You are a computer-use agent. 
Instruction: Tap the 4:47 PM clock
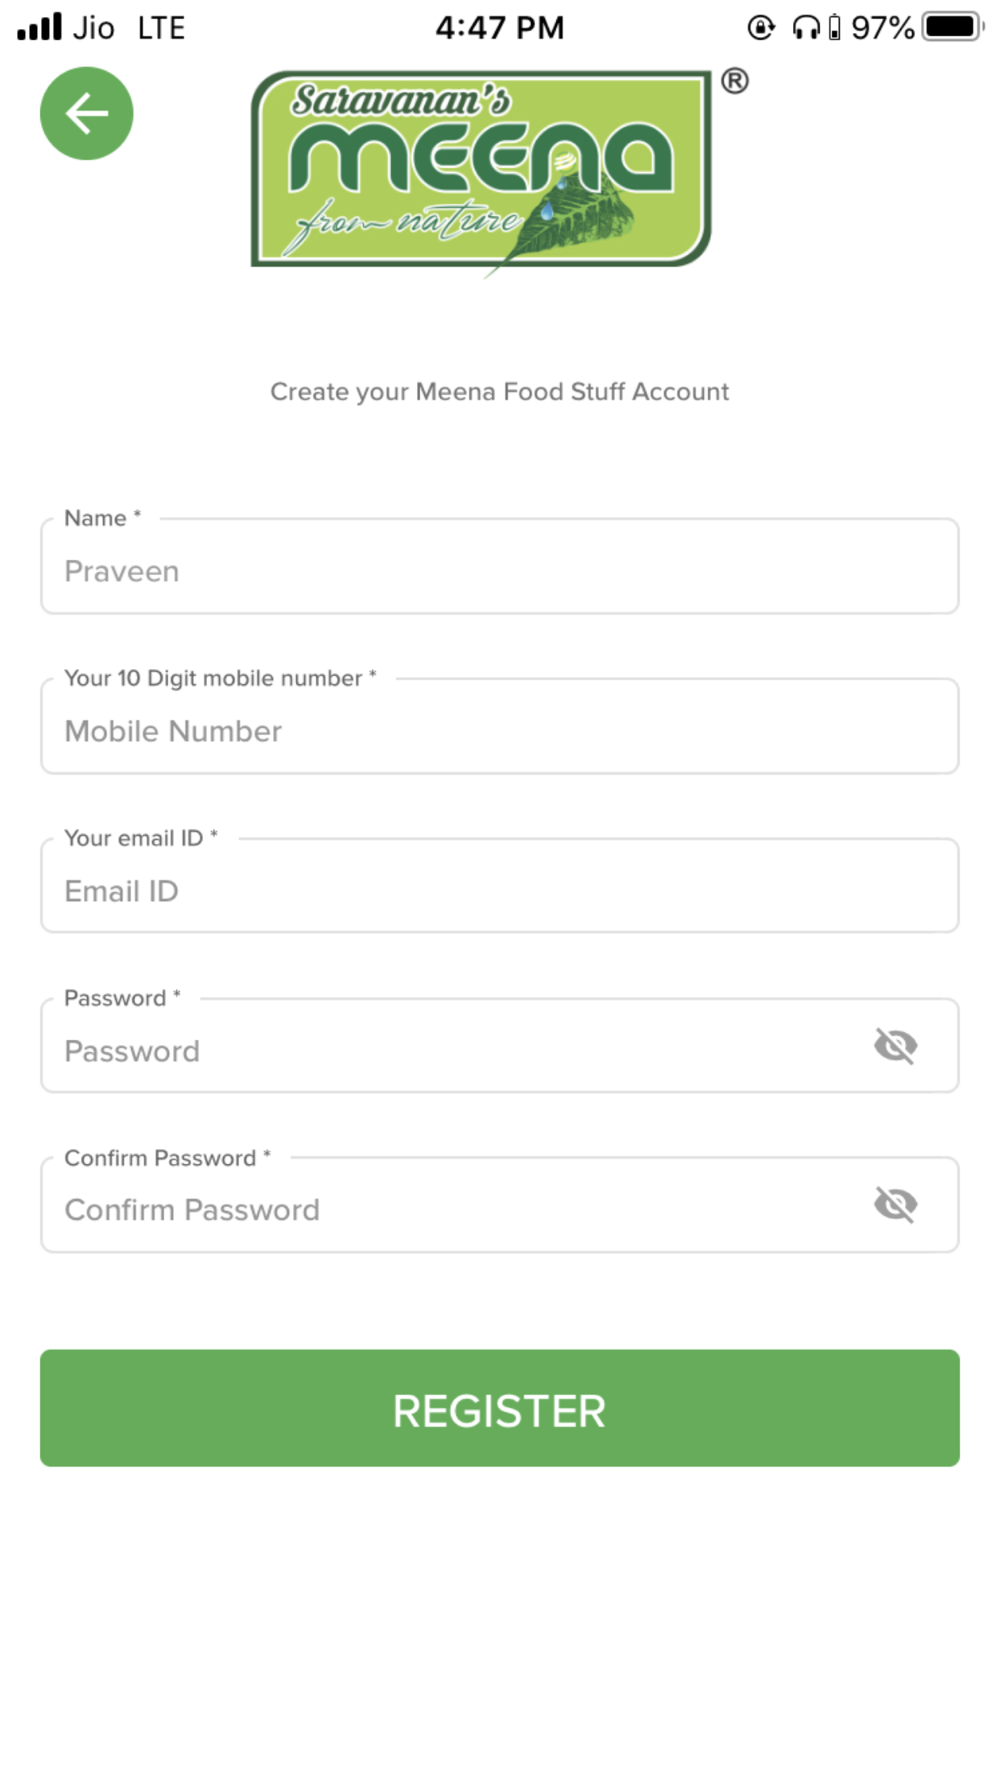point(500,27)
